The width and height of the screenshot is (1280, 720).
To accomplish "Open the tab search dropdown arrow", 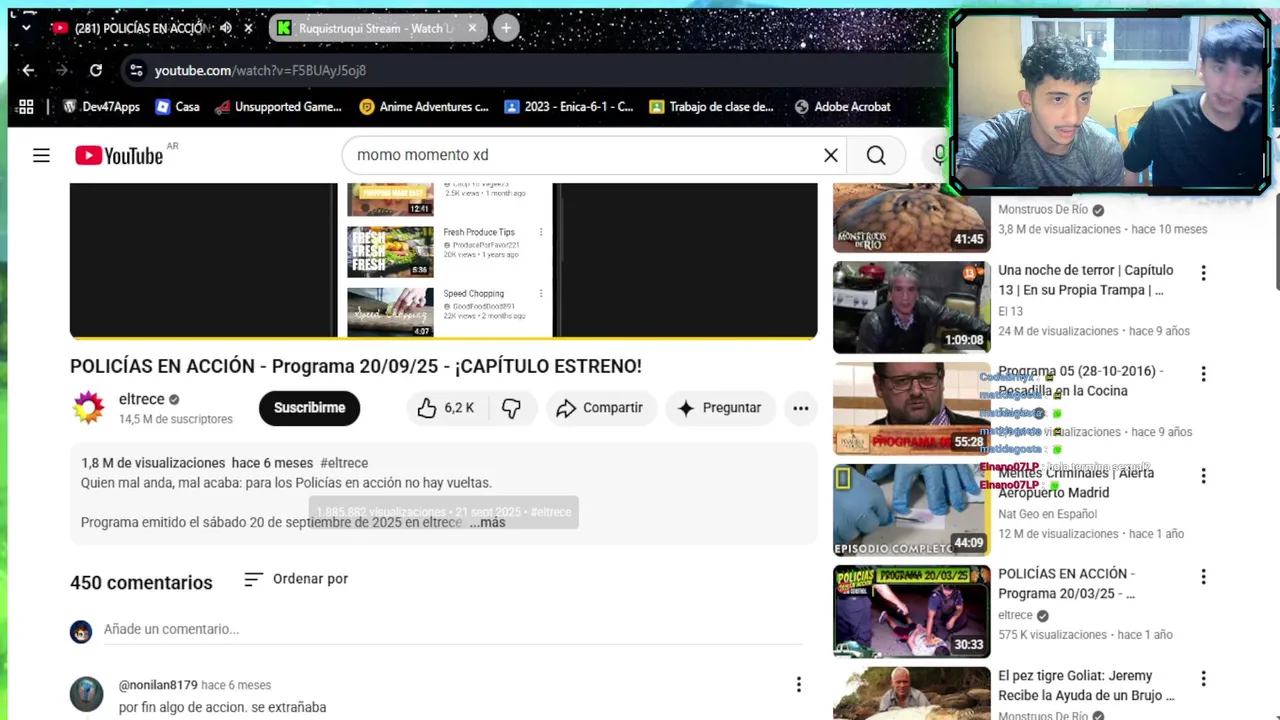I will pyautogui.click(x=26, y=28).
